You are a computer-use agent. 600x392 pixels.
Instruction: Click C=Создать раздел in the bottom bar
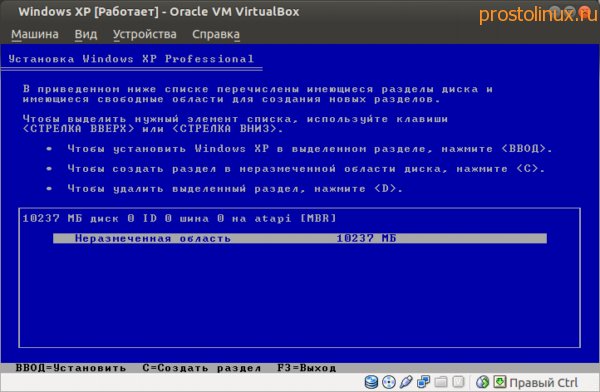[x=202, y=368]
